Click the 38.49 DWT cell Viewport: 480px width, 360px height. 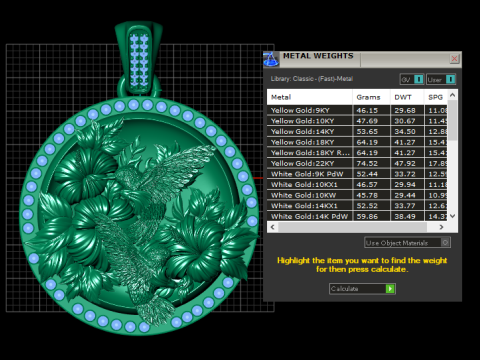[x=407, y=216]
